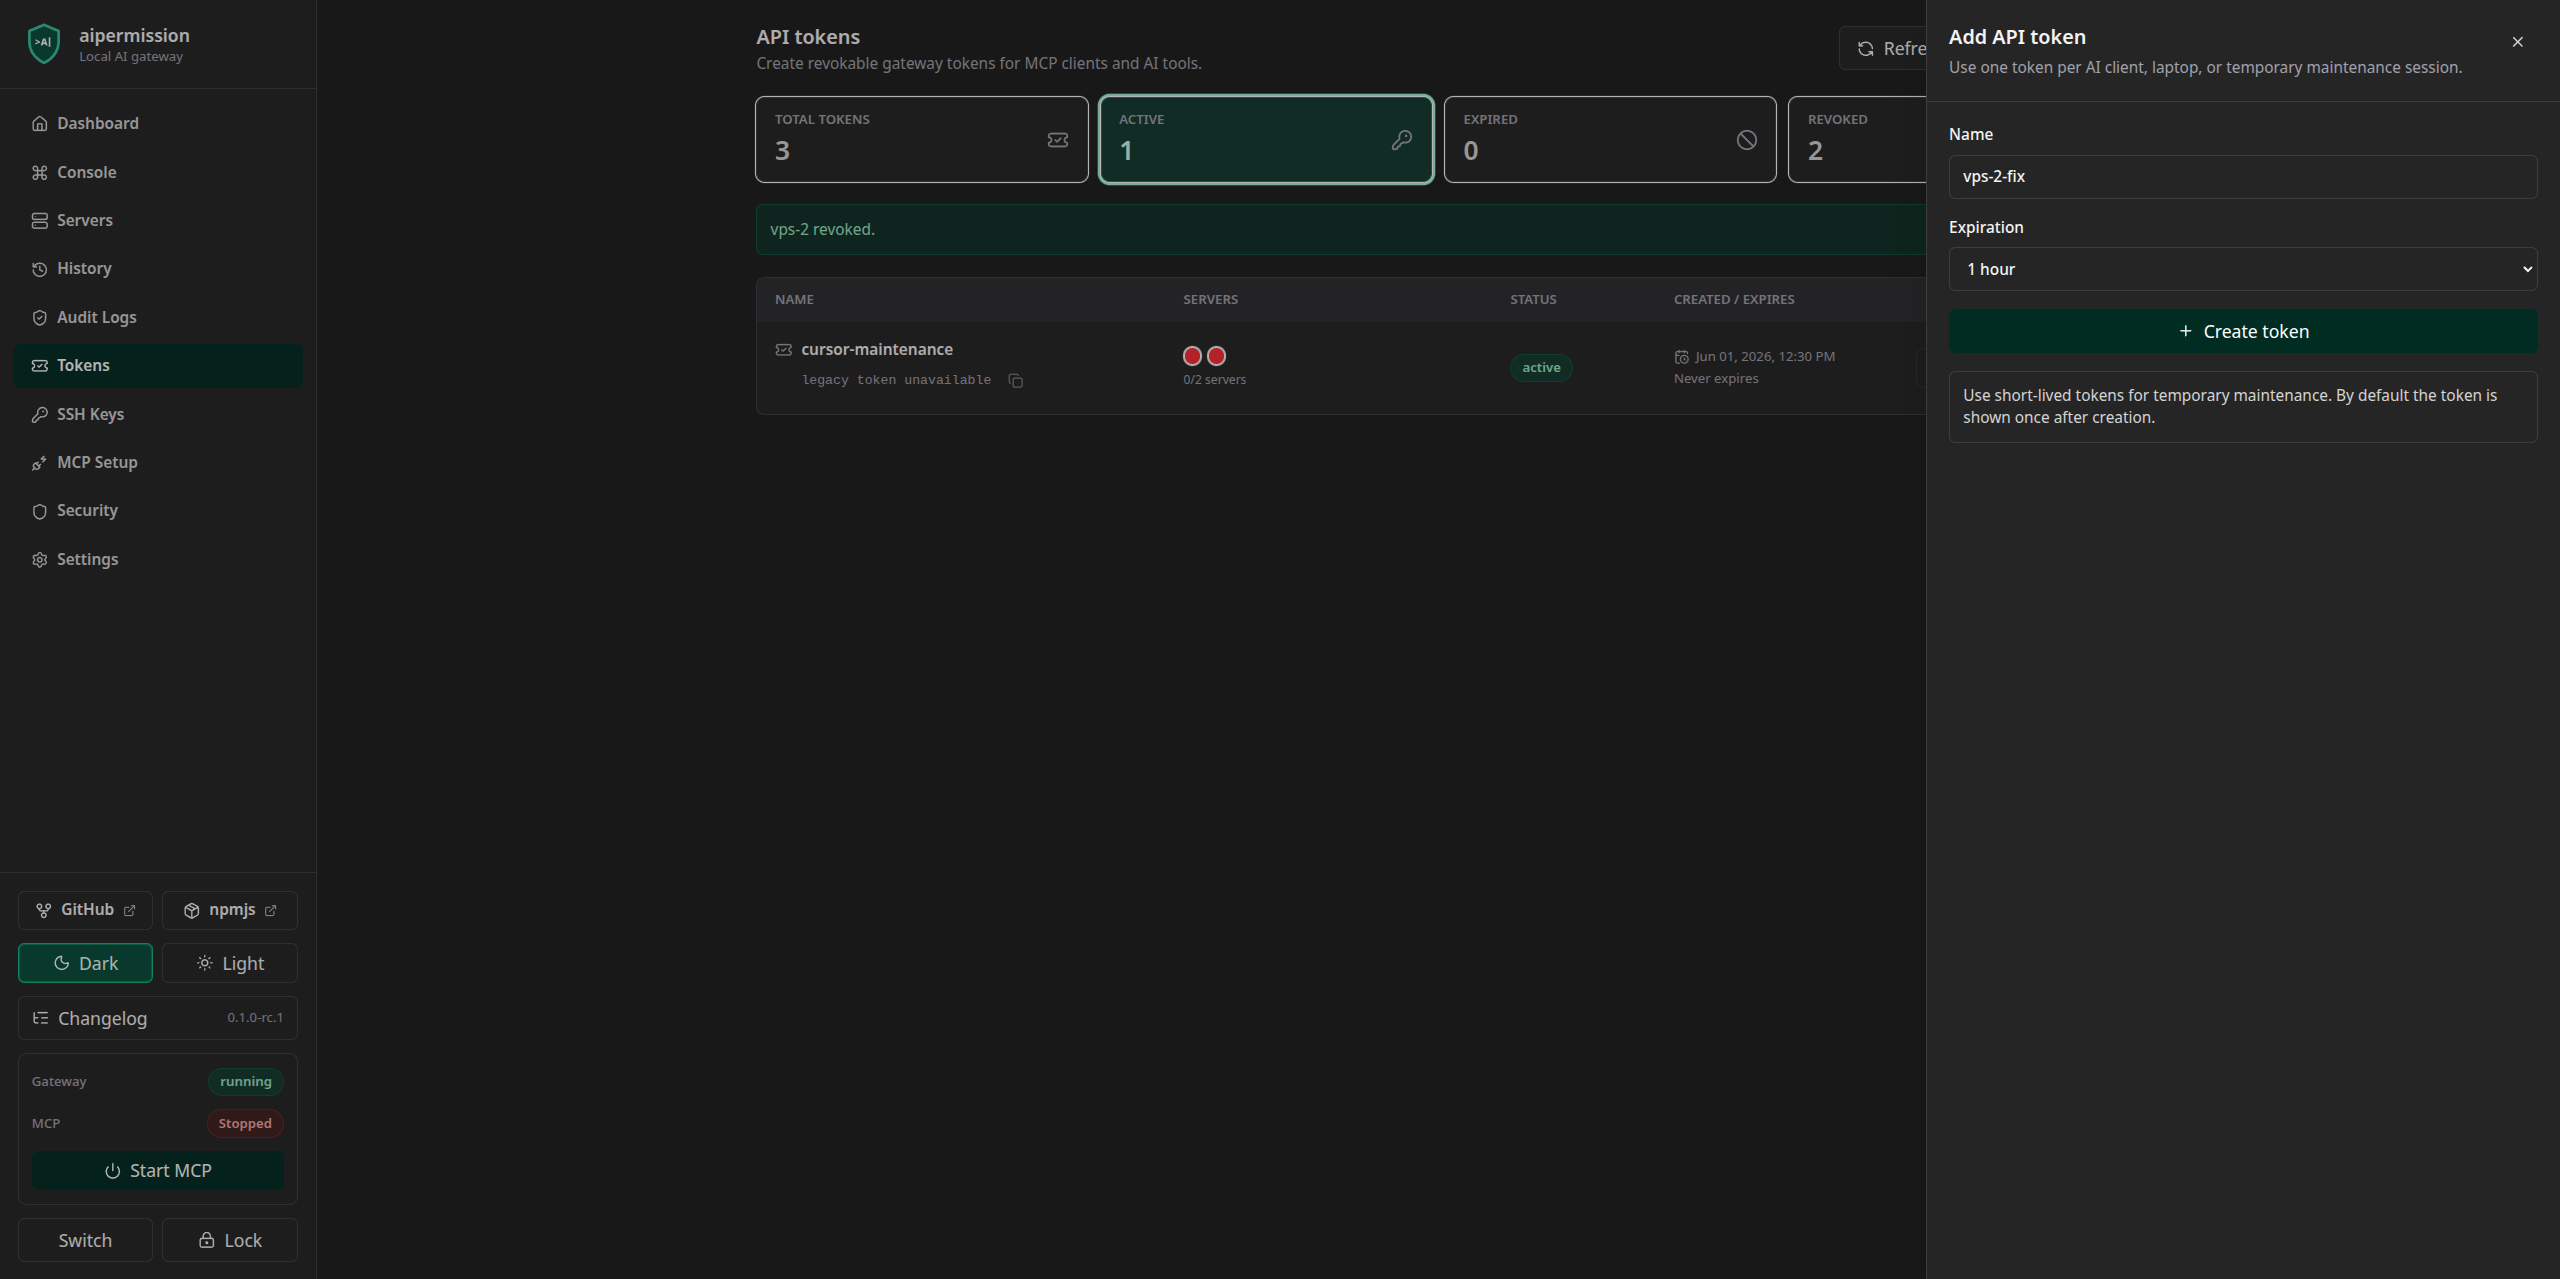
Task: Open the npmjs link
Action: click(x=230, y=910)
